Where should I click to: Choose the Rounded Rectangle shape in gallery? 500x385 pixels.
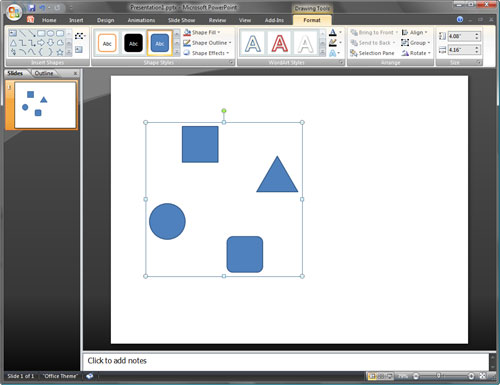click(60, 33)
